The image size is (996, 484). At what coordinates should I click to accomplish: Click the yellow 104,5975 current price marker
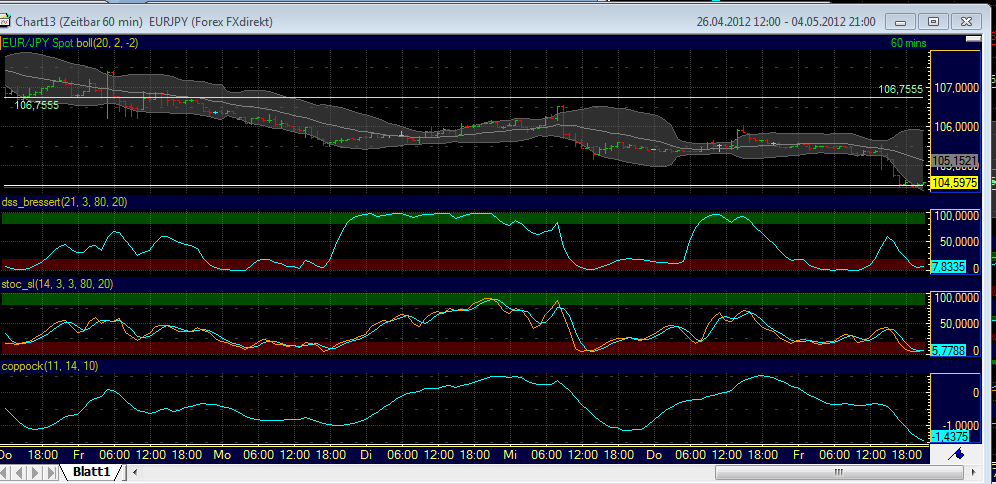(x=953, y=184)
